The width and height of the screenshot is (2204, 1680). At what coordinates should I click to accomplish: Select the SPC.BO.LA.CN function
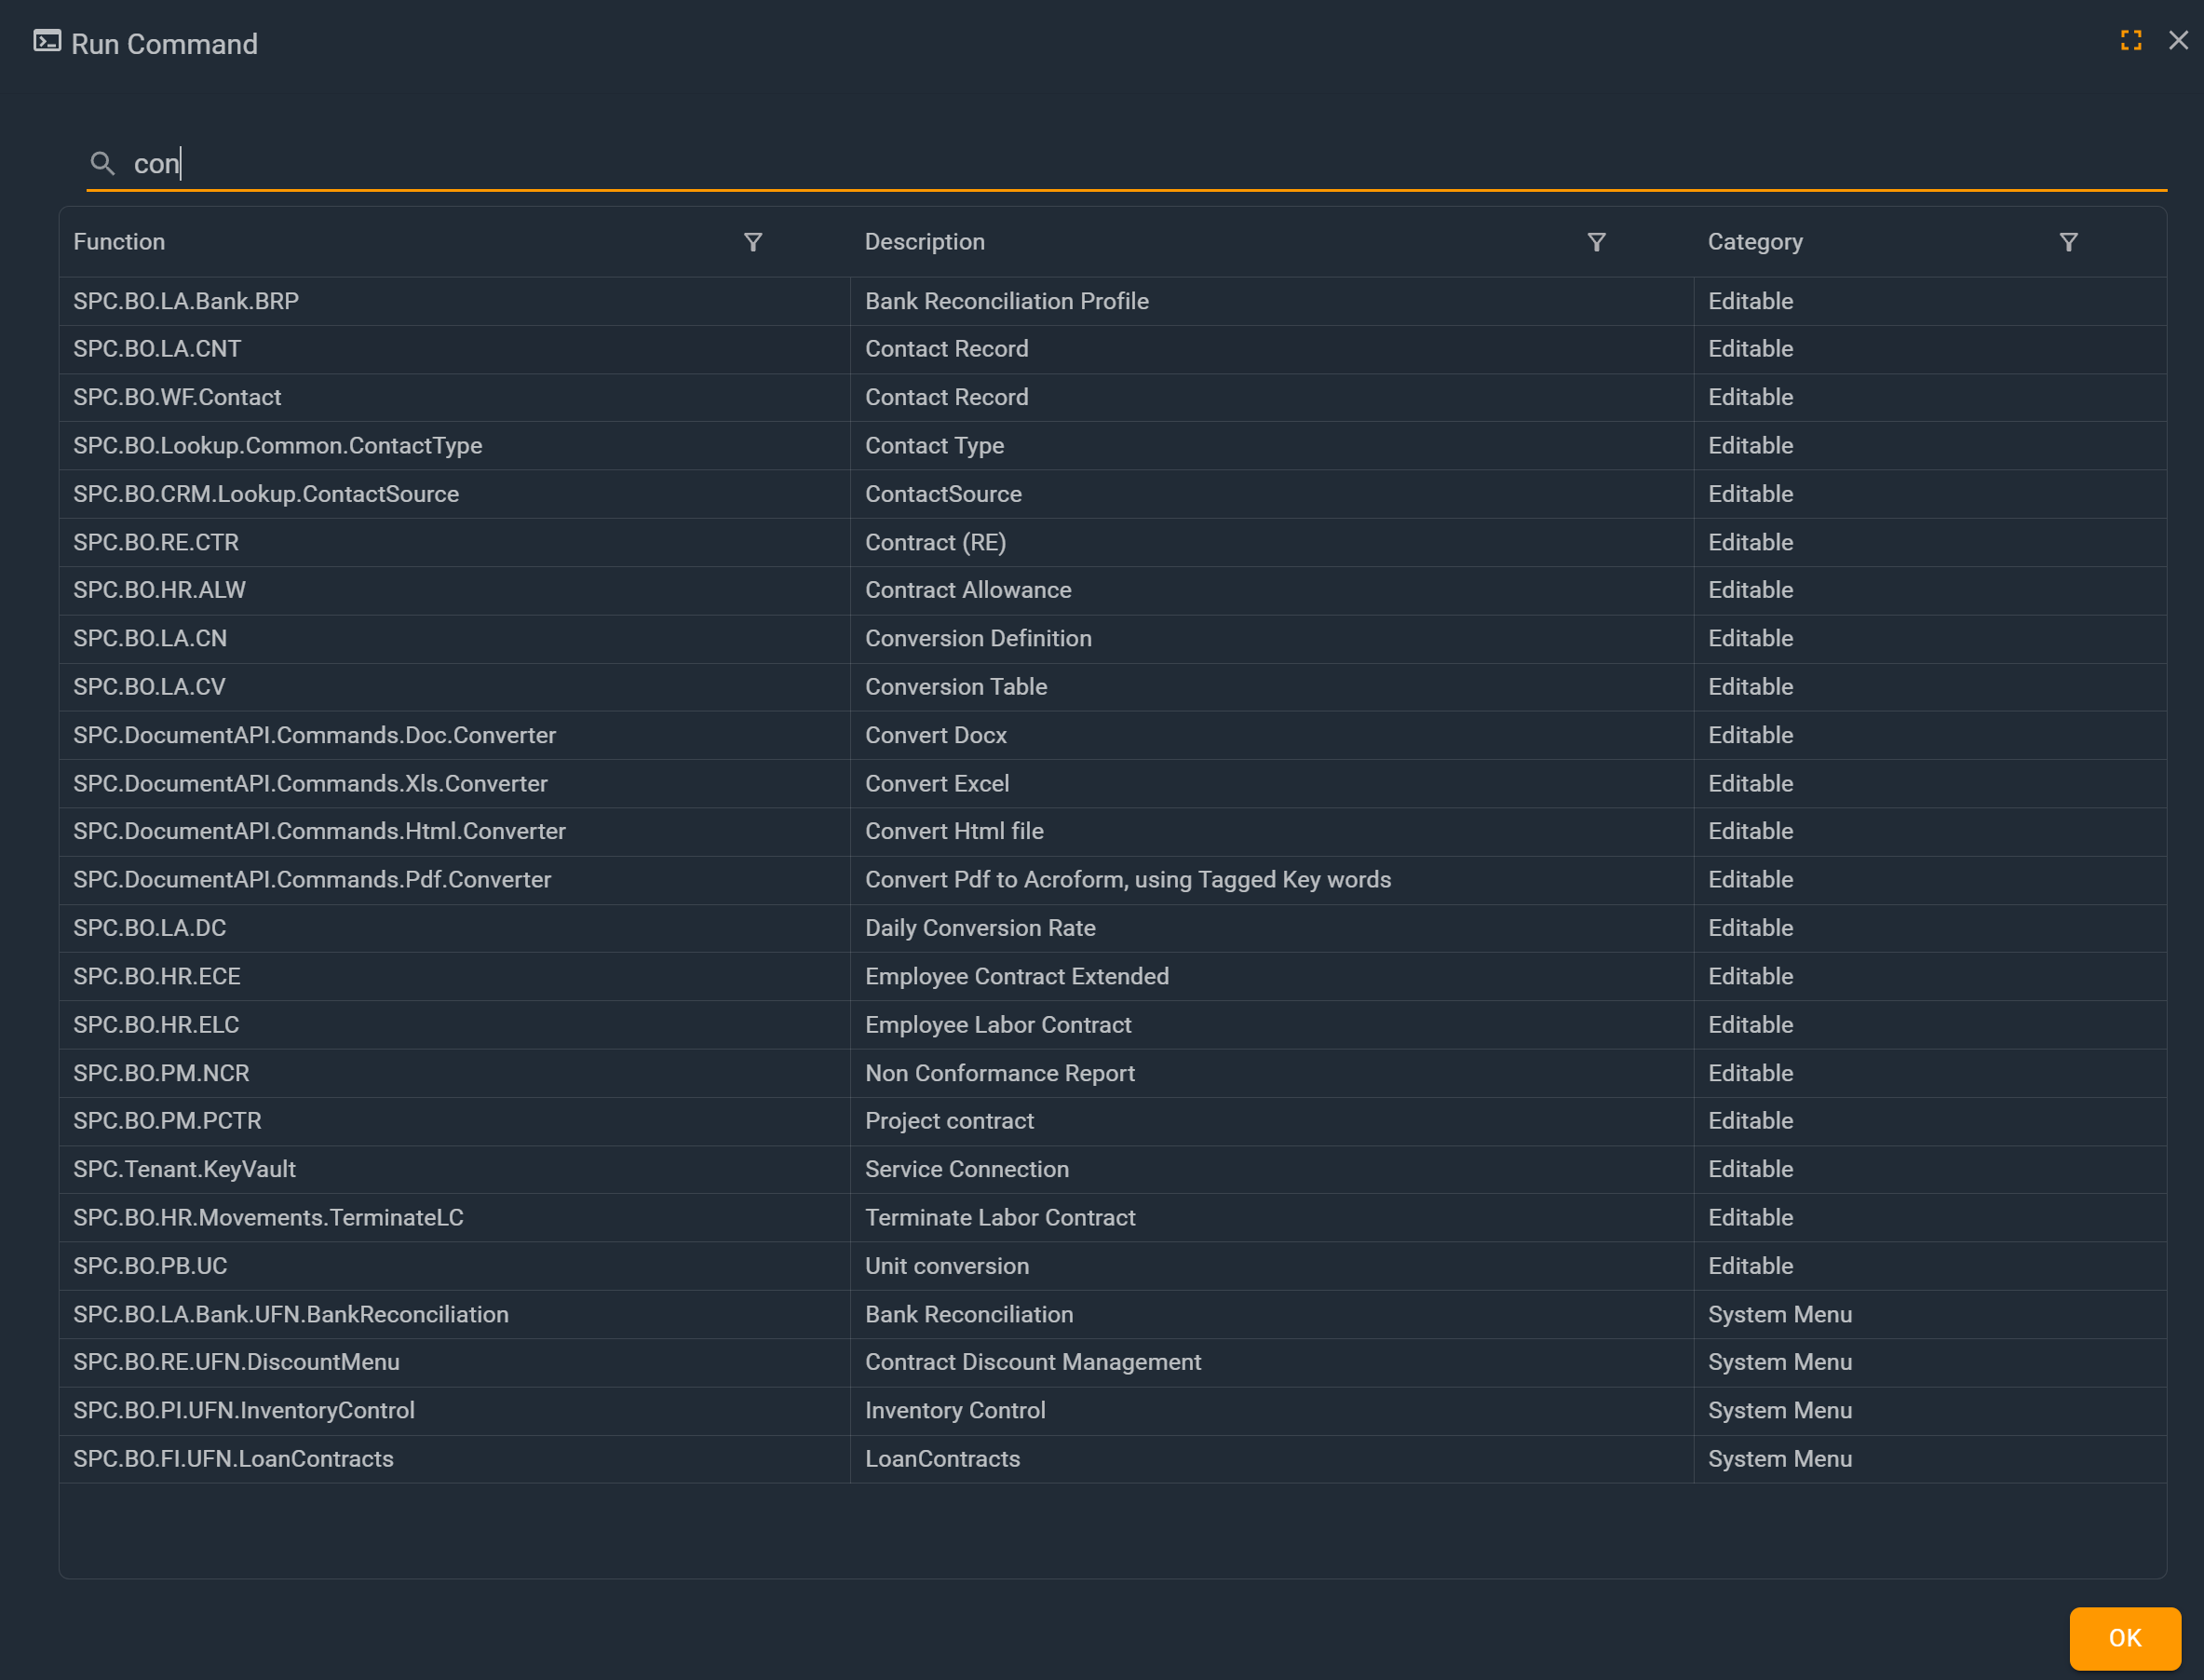coord(150,638)
